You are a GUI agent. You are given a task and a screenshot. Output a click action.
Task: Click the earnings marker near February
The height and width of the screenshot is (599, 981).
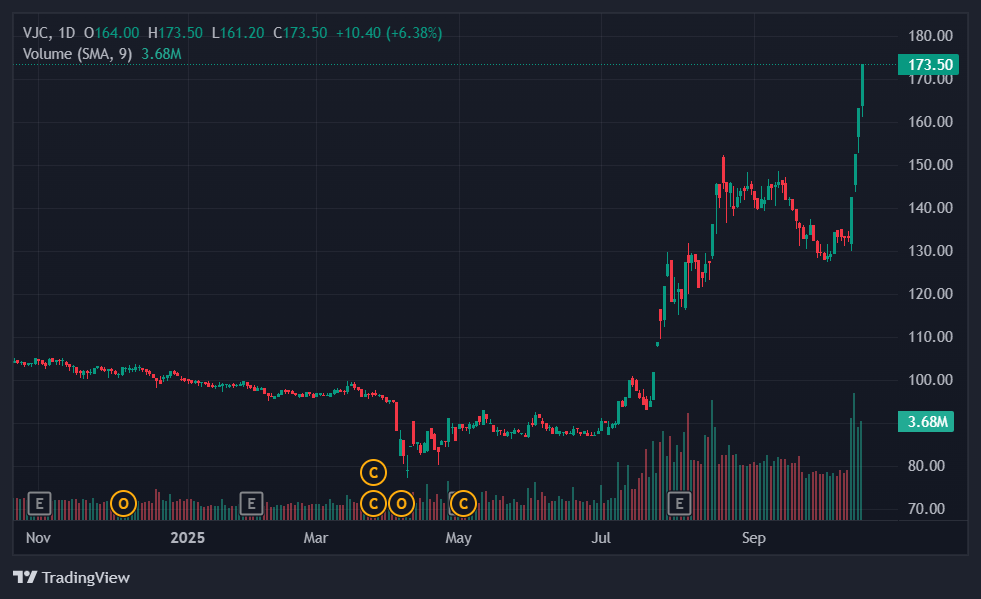click(x=252, y=503)
